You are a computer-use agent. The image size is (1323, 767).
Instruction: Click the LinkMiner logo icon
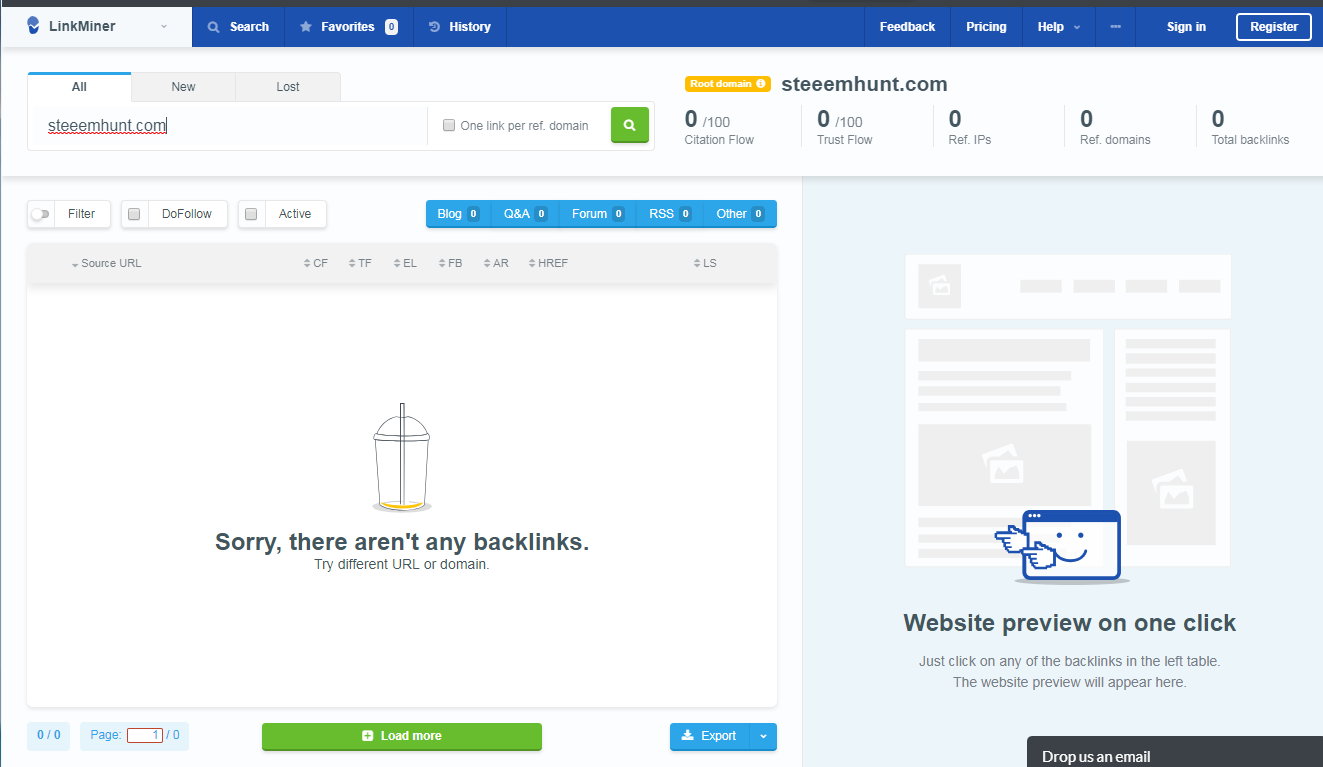34,26
